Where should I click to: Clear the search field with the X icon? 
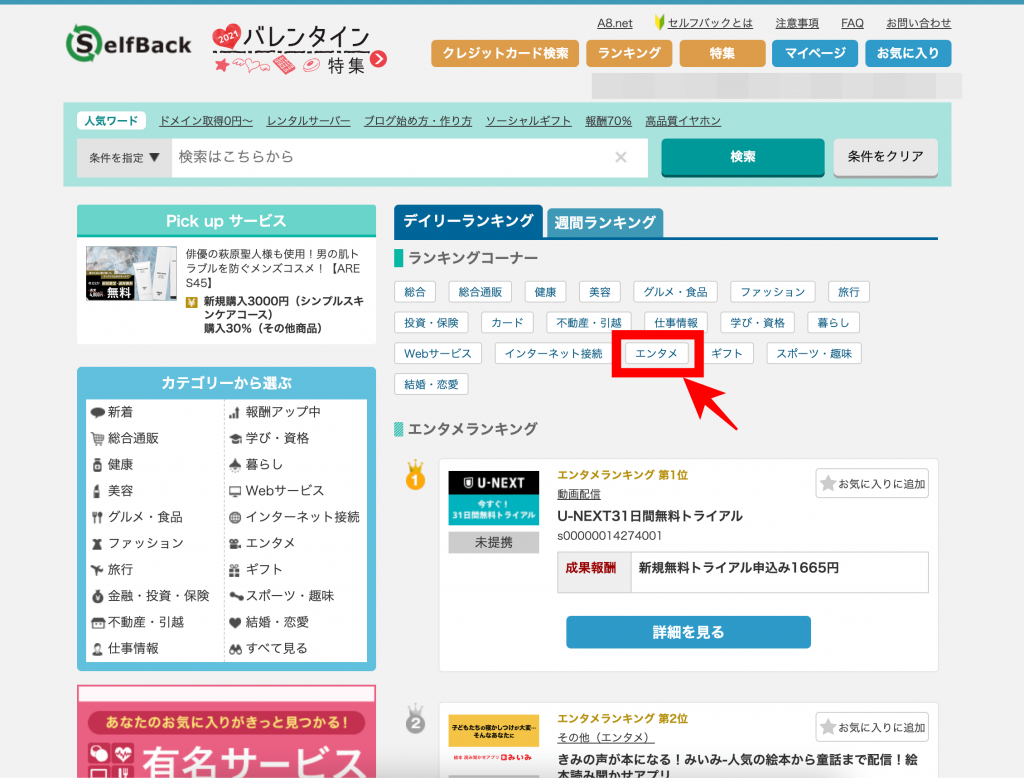click(x=621, y=157)
